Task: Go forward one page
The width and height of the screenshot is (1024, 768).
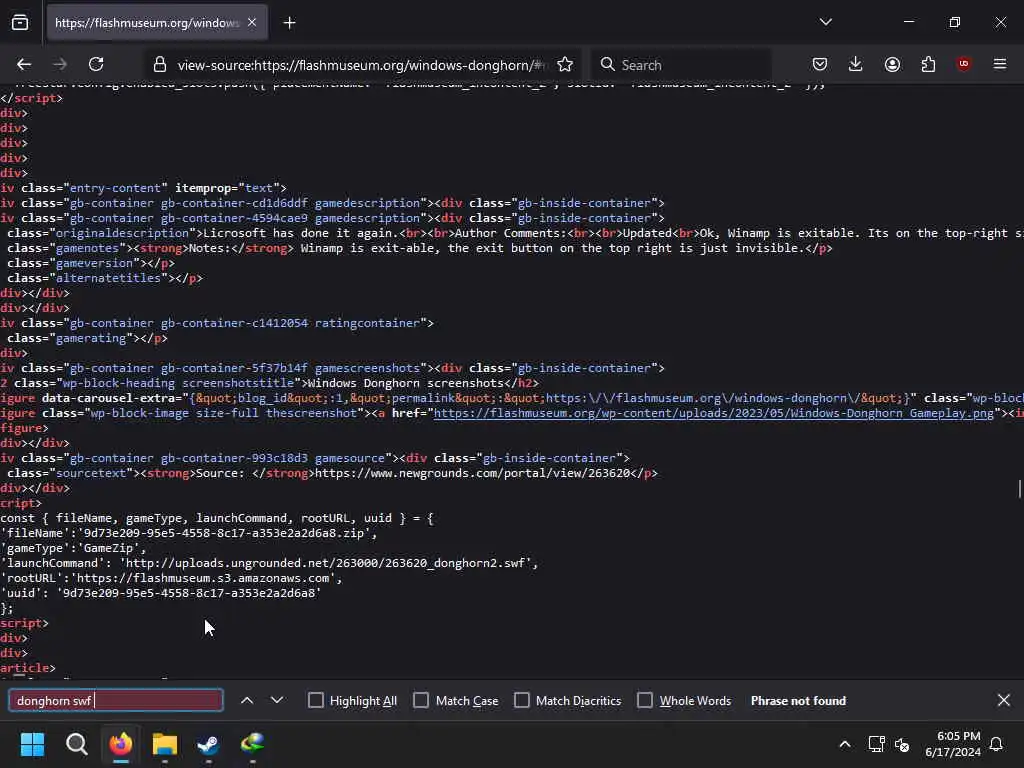Action: pyautogui.click(x=60, y=64)
